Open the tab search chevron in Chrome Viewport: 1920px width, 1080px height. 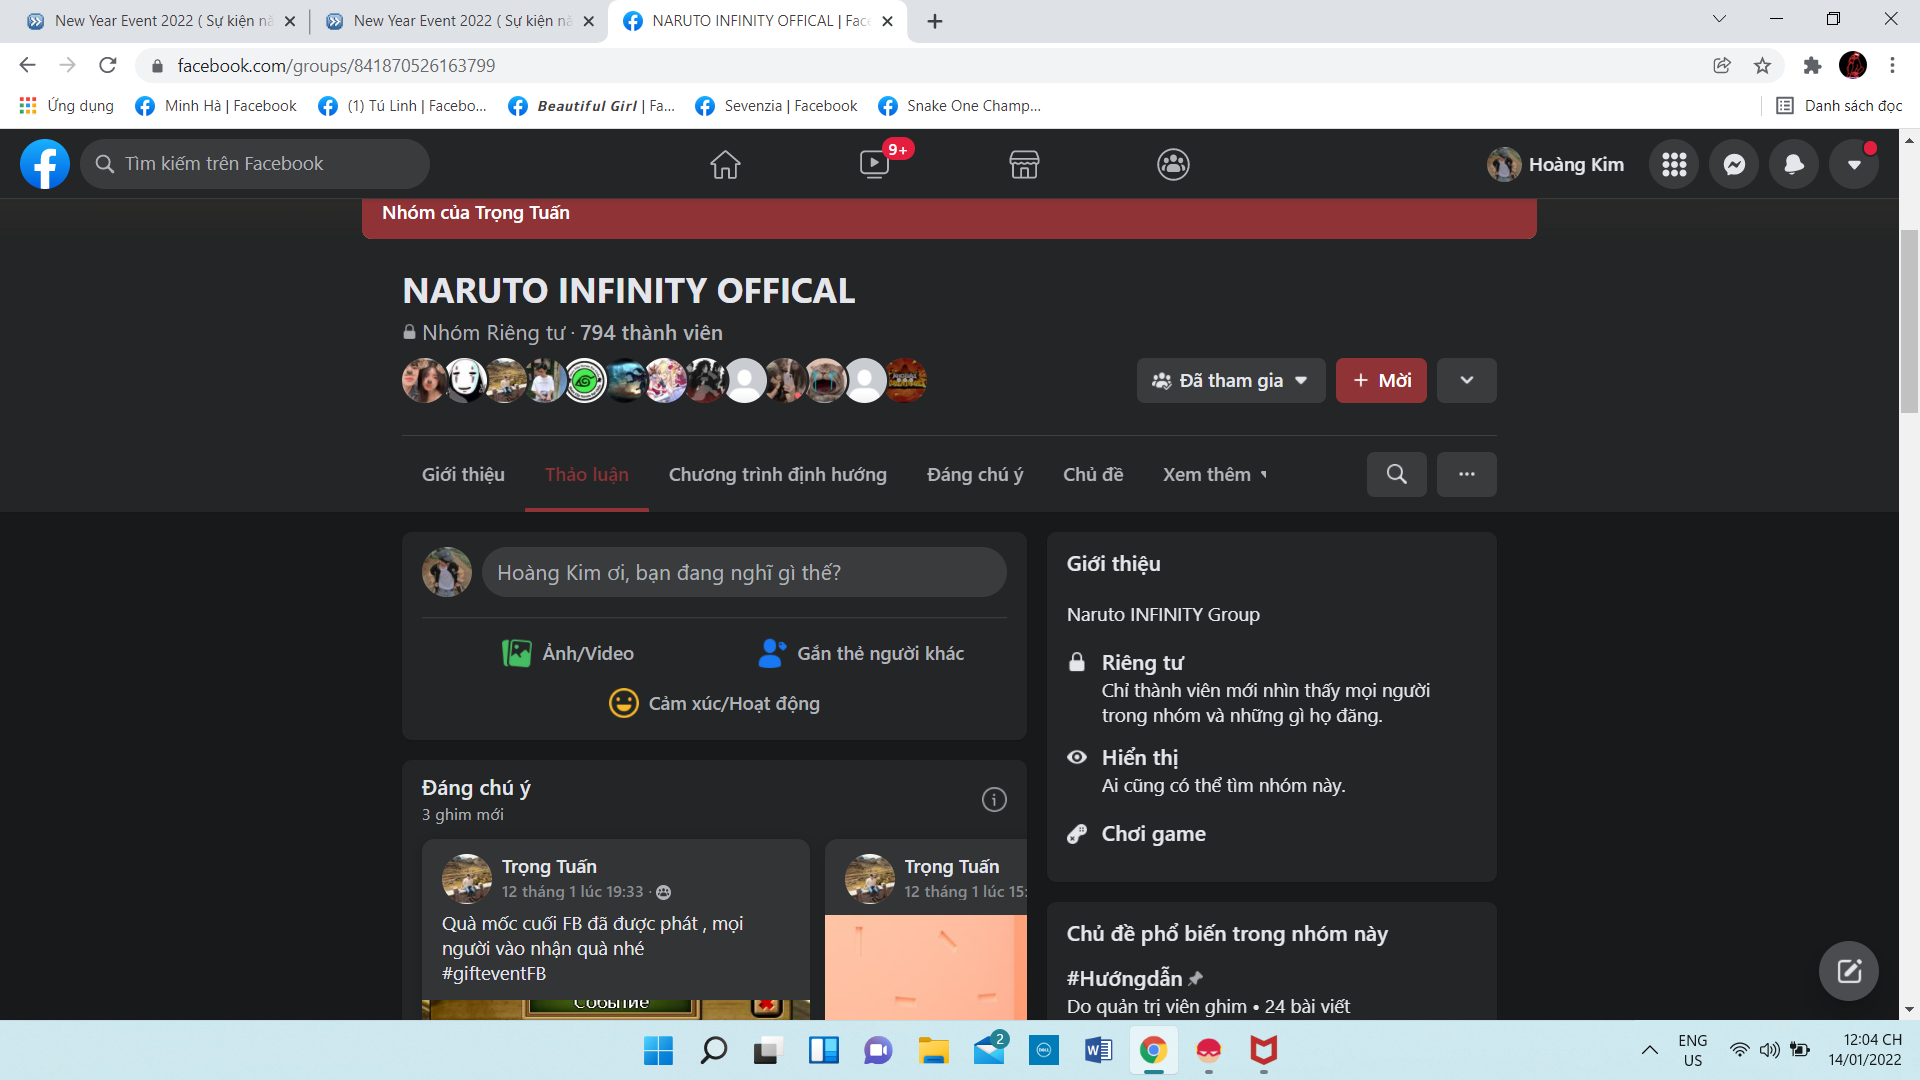(x=1719, y=19)
